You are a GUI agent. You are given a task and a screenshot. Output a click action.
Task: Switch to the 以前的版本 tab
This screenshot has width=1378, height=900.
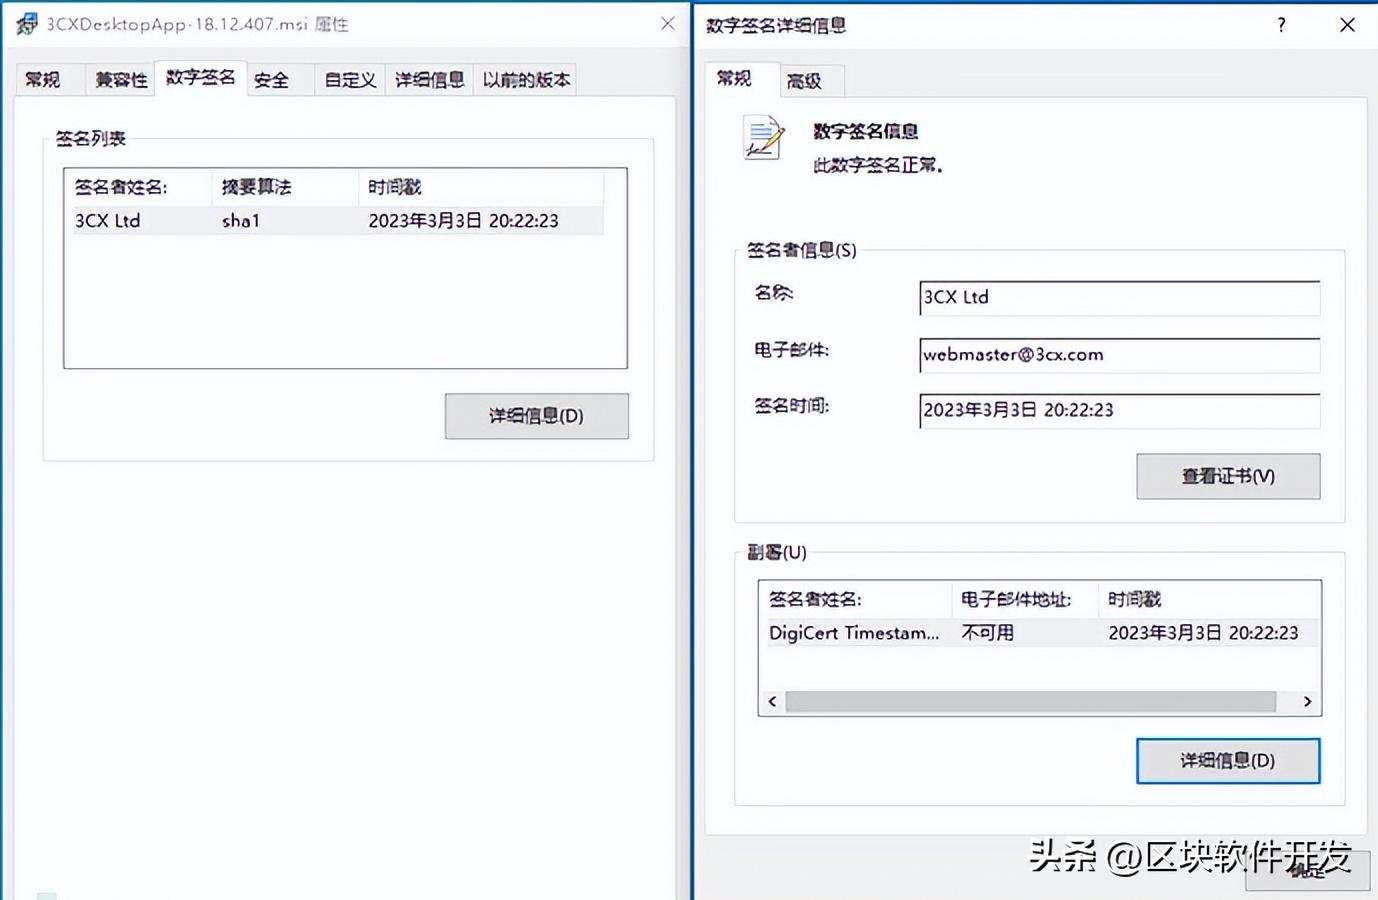point(525,79)
